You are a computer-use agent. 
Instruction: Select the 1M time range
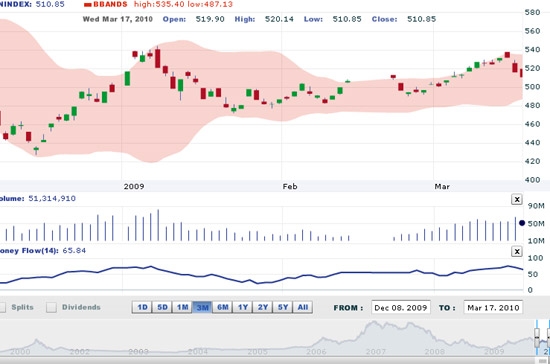coord(182,307)
